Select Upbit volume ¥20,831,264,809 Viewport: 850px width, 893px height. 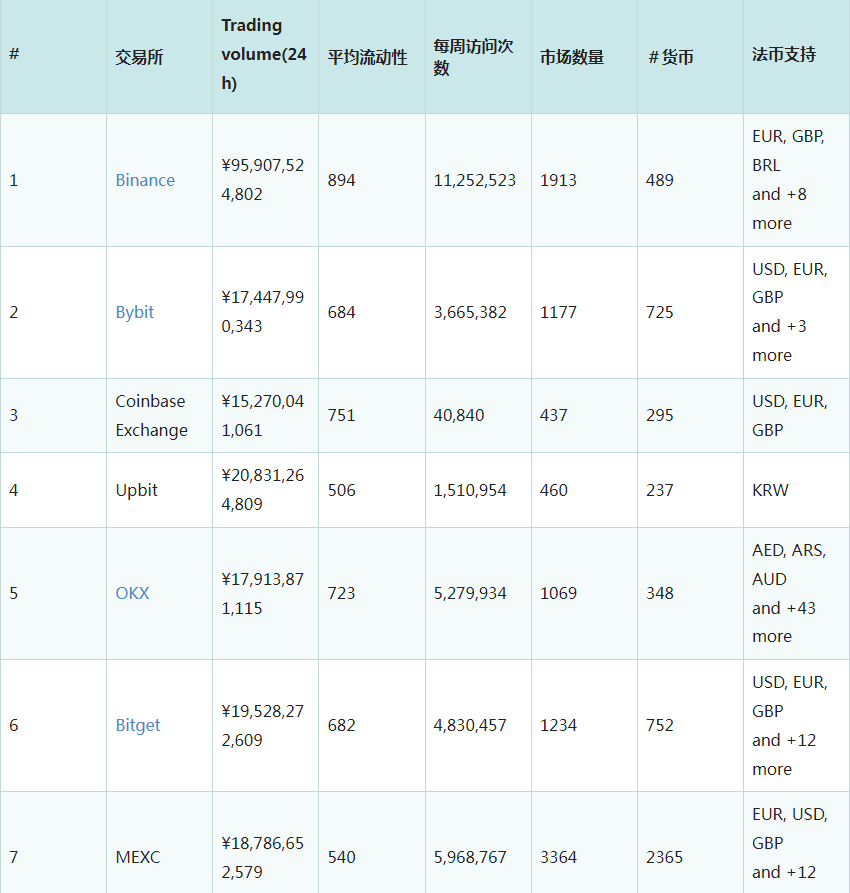(263, 489)
